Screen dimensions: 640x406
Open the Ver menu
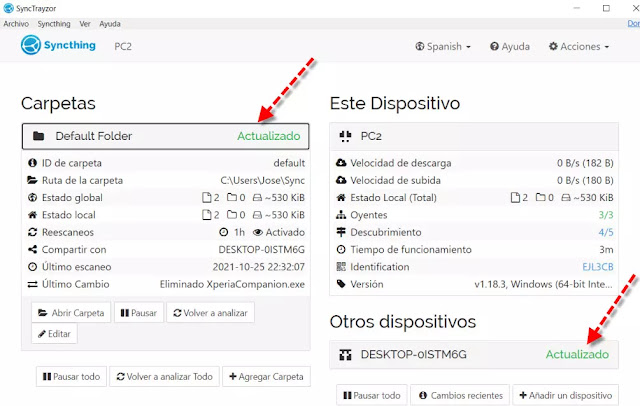pyautogui.click(x=85, y=24)
